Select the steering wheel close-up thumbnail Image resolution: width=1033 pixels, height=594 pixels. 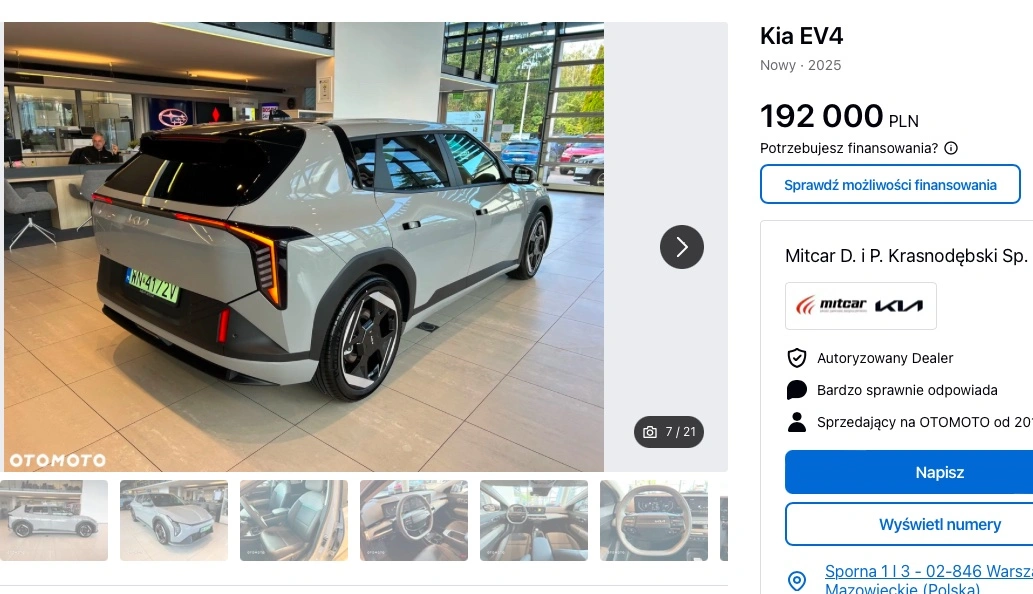654,520
